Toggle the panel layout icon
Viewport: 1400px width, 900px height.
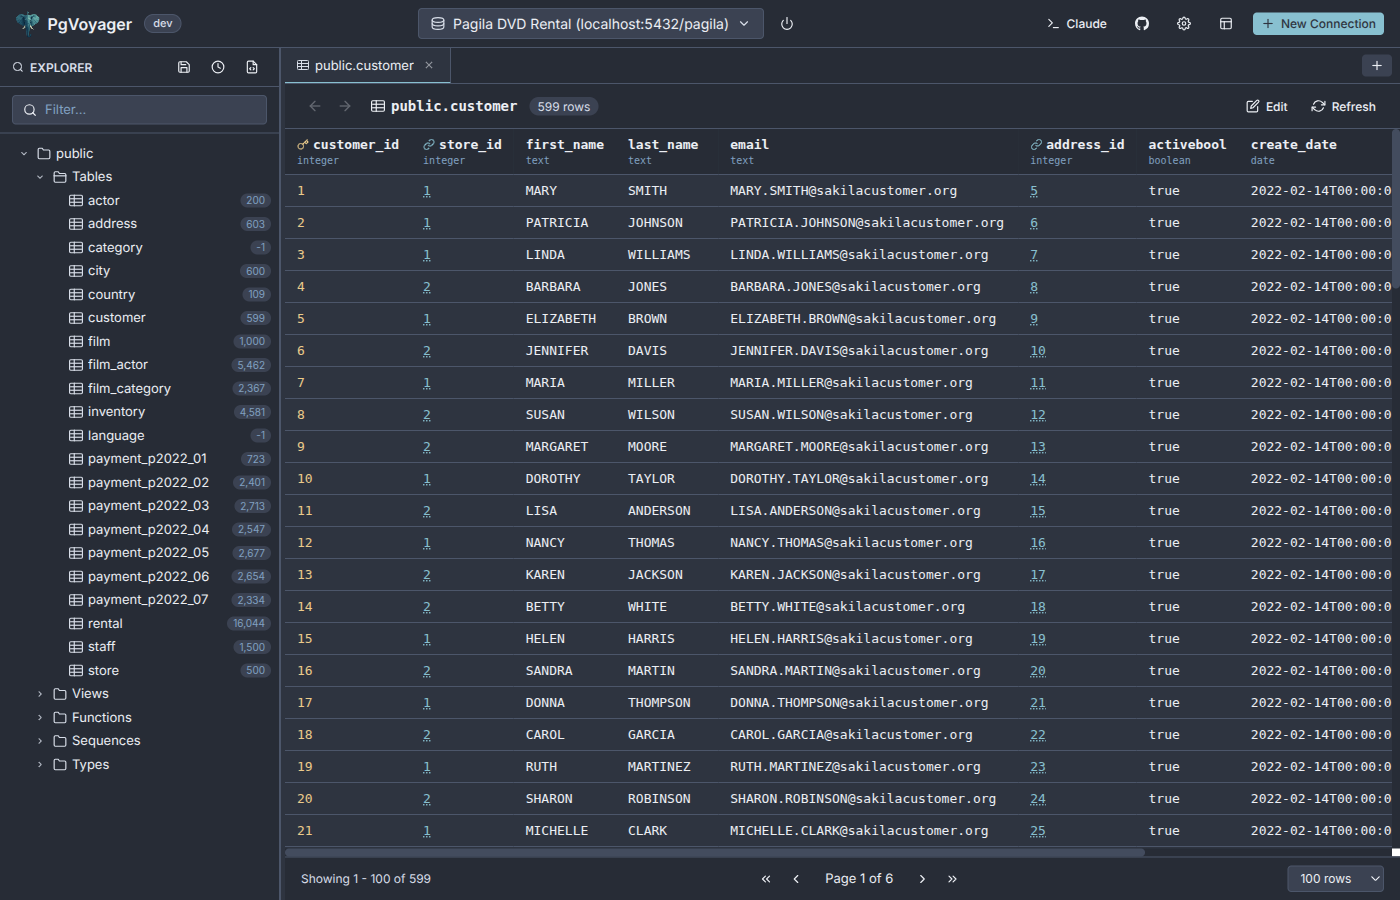click(1226, 23)
